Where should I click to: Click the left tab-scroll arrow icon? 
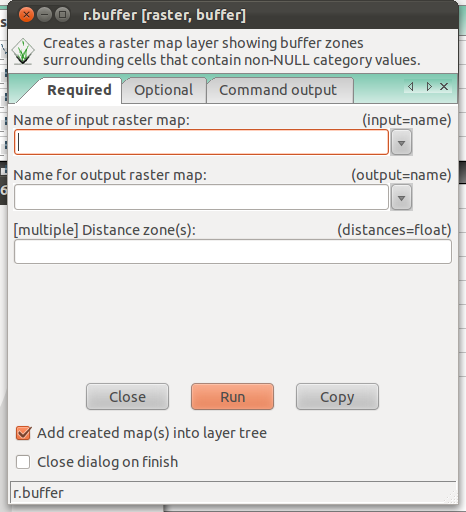(x=411, y=87)
